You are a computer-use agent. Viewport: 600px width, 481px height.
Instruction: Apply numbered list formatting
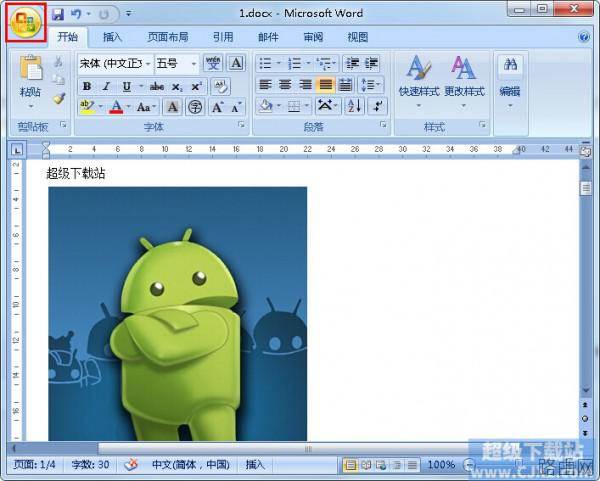294,64
